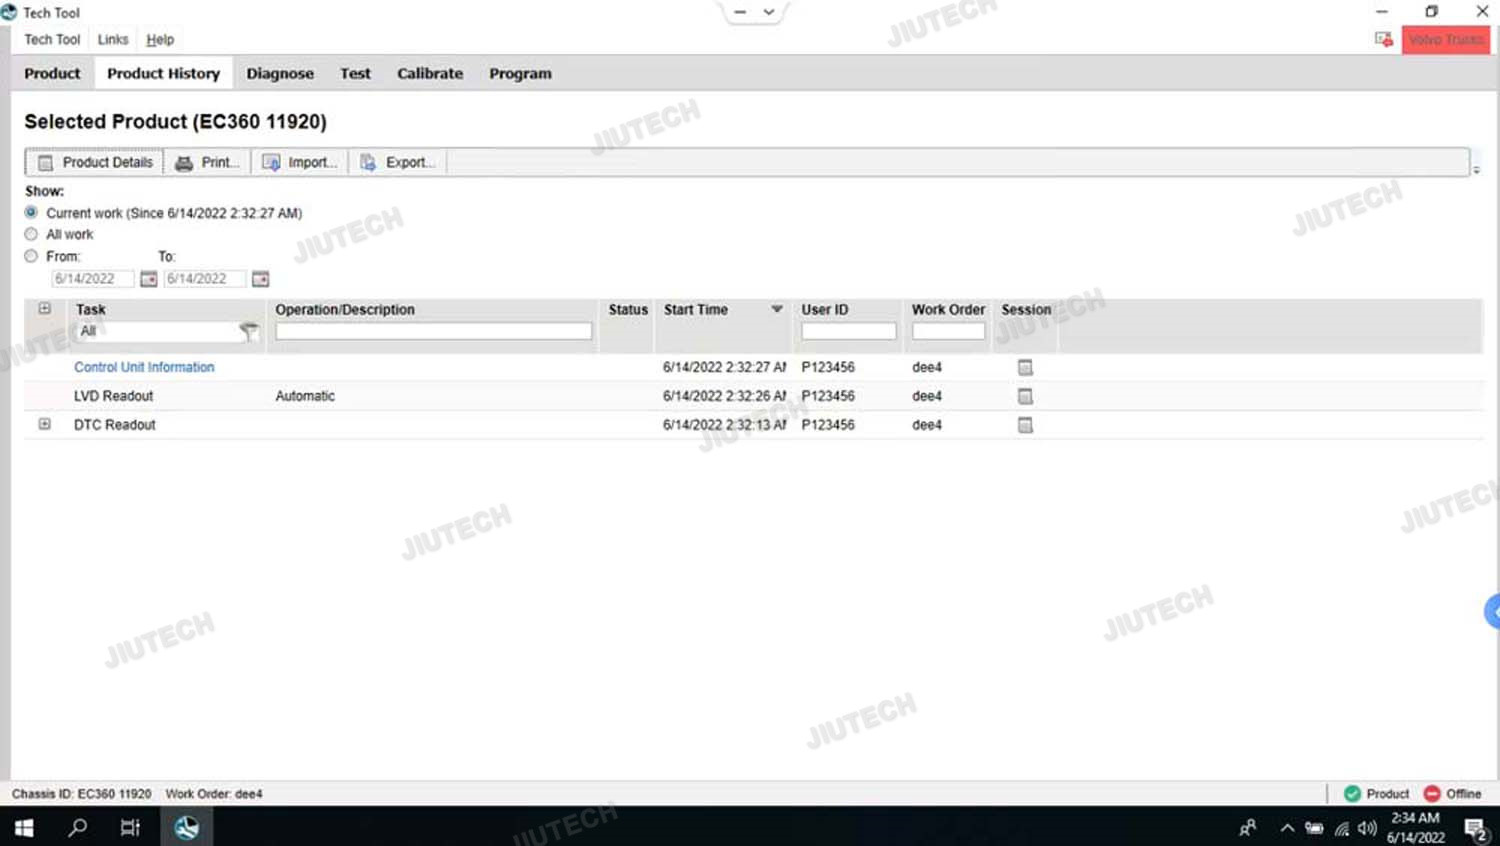Click the Operation/Description filter field
1500x846 pixels.
[433, 331]
